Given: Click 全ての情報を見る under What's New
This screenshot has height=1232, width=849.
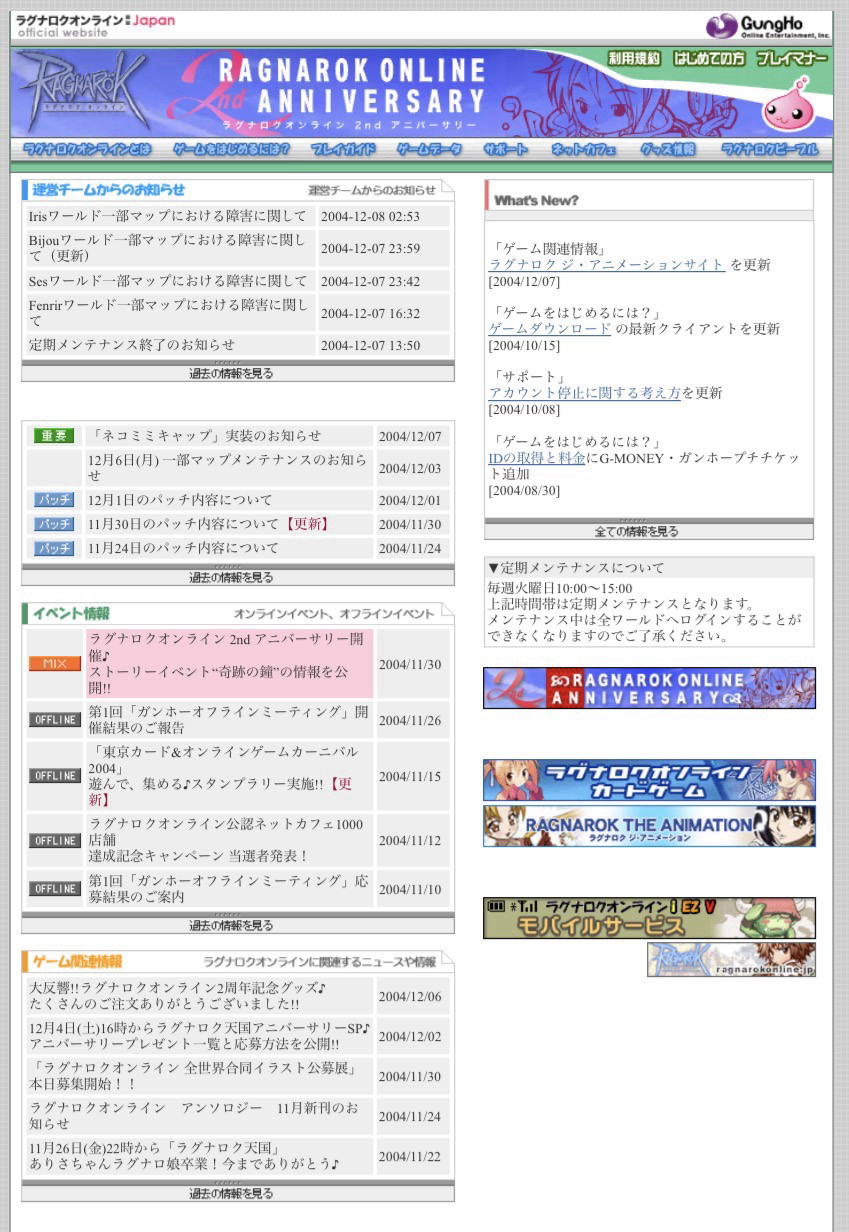Looking at the screenshot, I should 648,531.
